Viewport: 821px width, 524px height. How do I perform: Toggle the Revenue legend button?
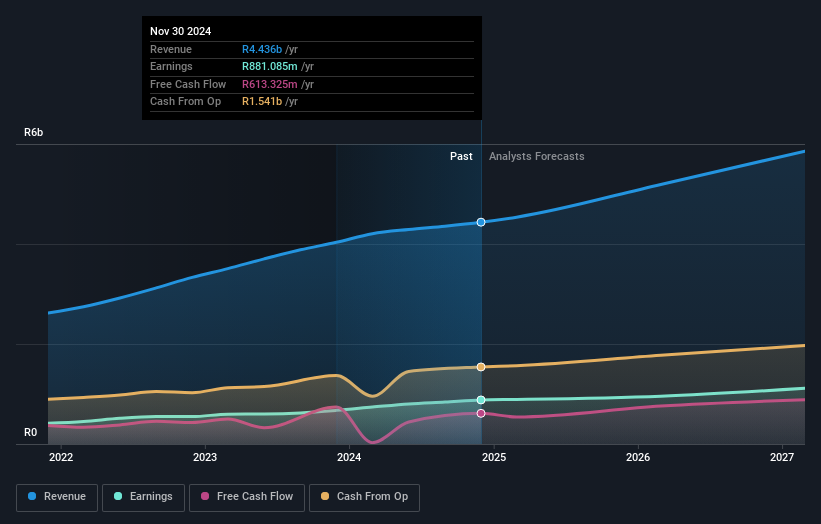tap(57, 497)
